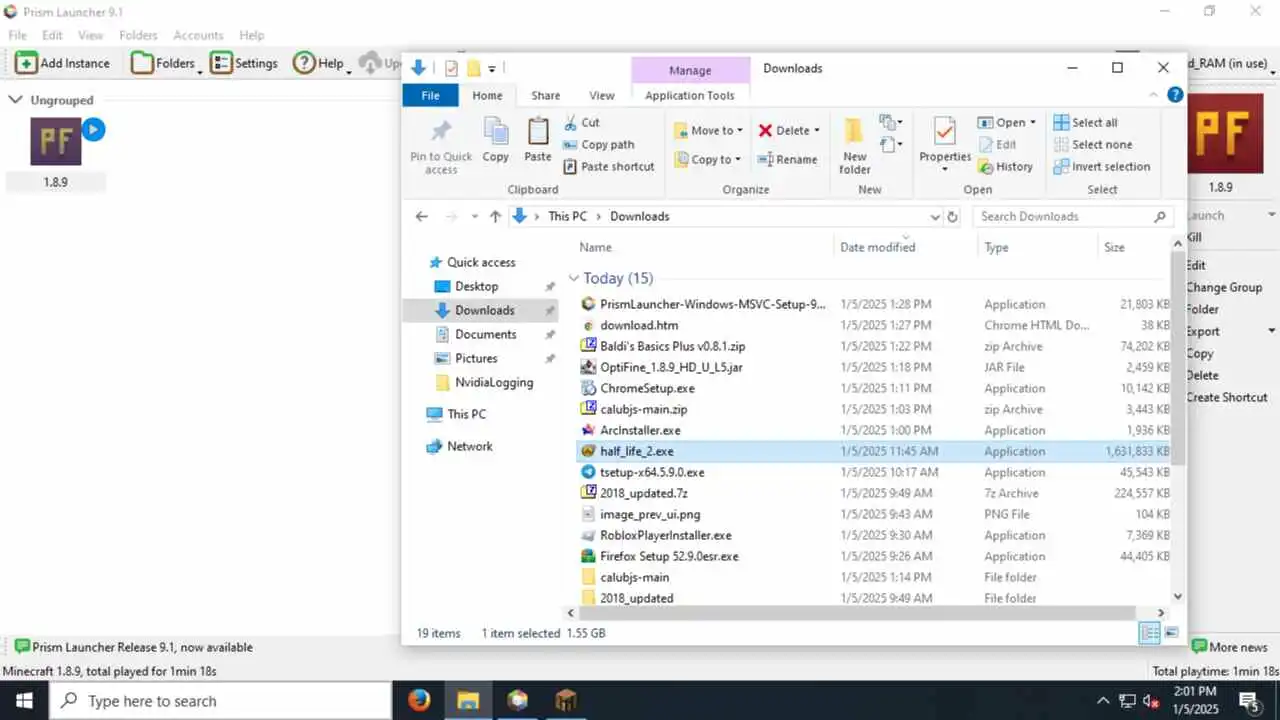Open Settings in Prism Launcher toolbar
The image size is (1280, 720).
click(244, 63)
